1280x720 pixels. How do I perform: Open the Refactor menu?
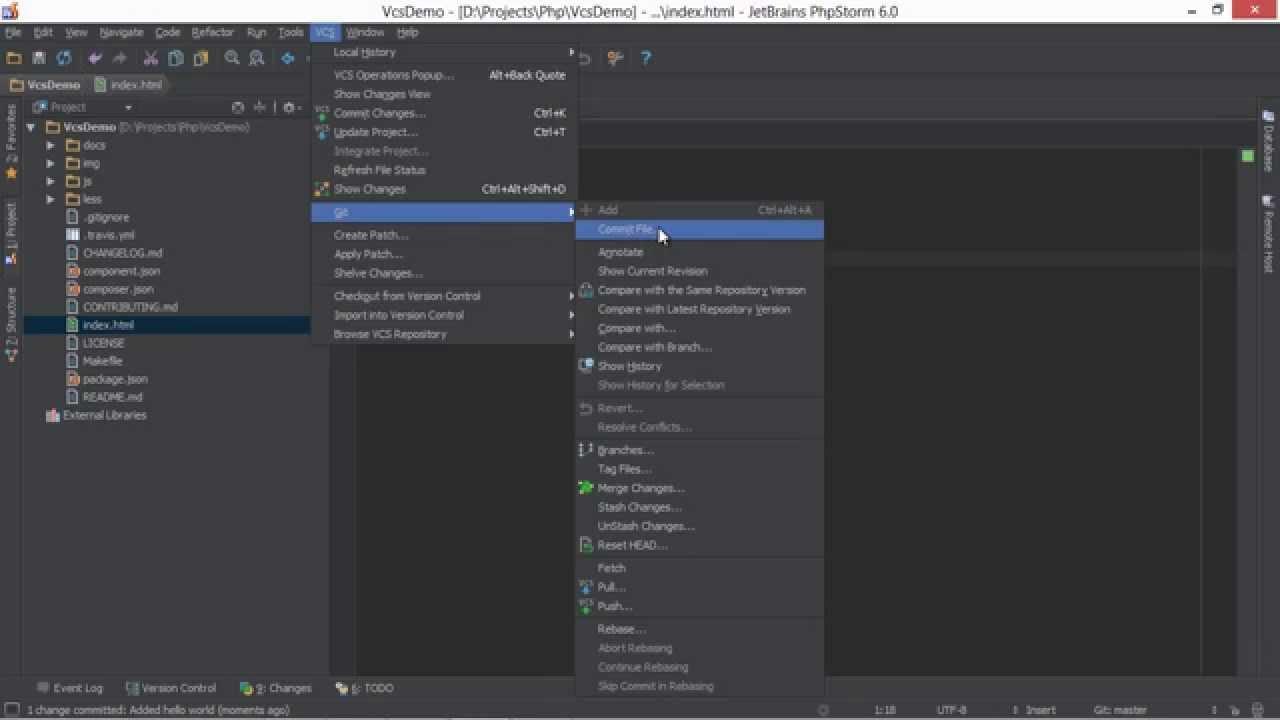click(x=212, y=32)
